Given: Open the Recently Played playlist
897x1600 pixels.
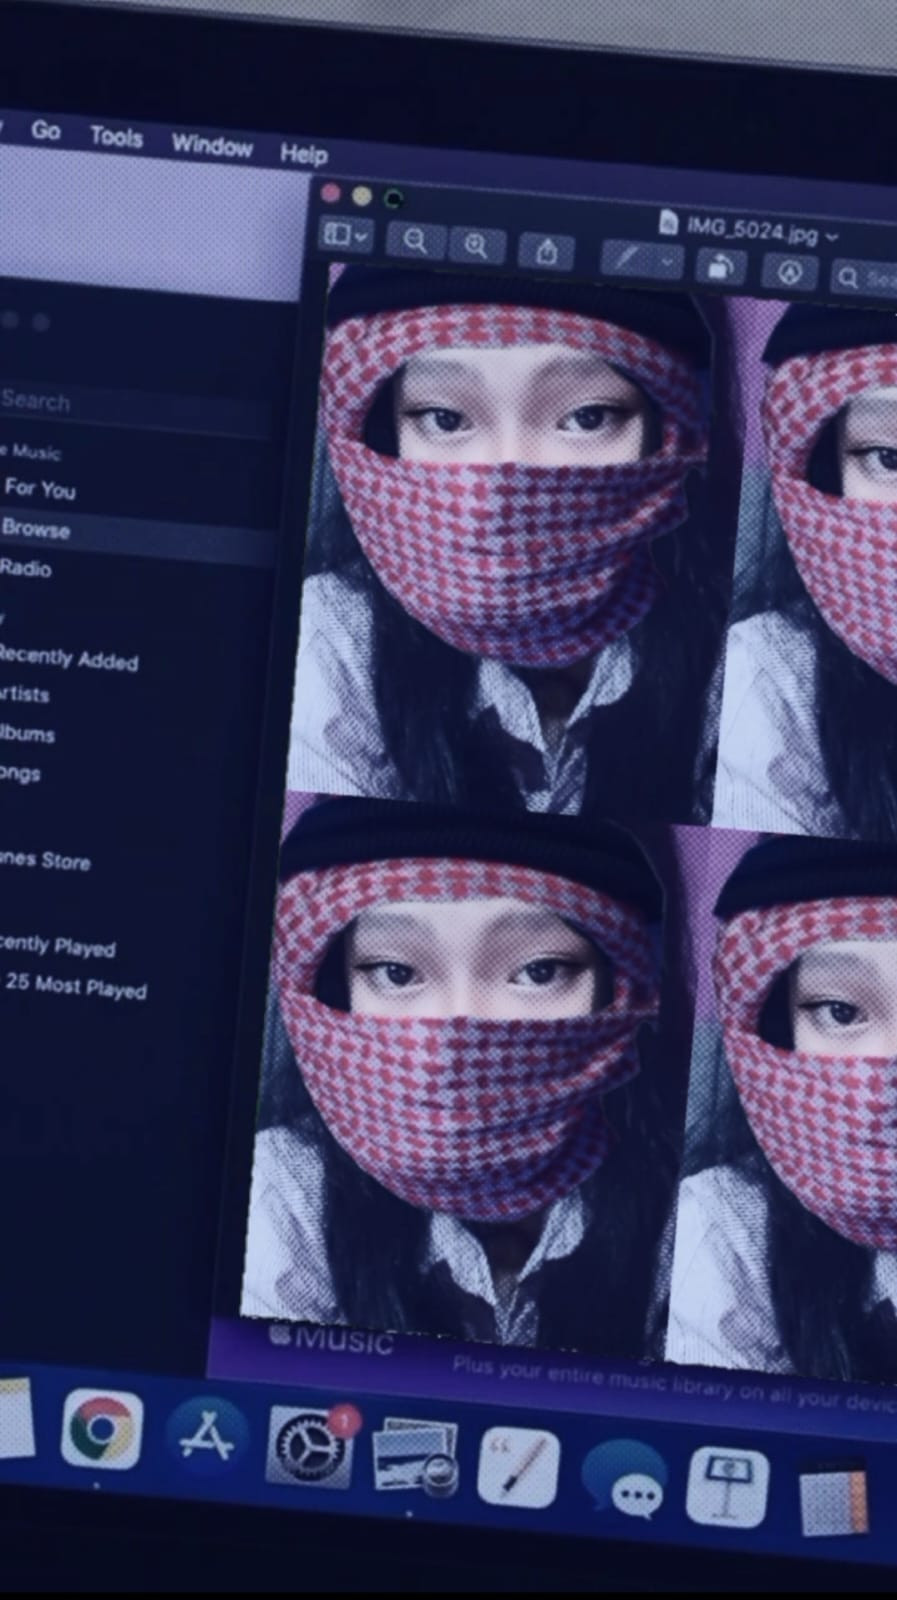Looking at the screenshot, I should (58, 945).
